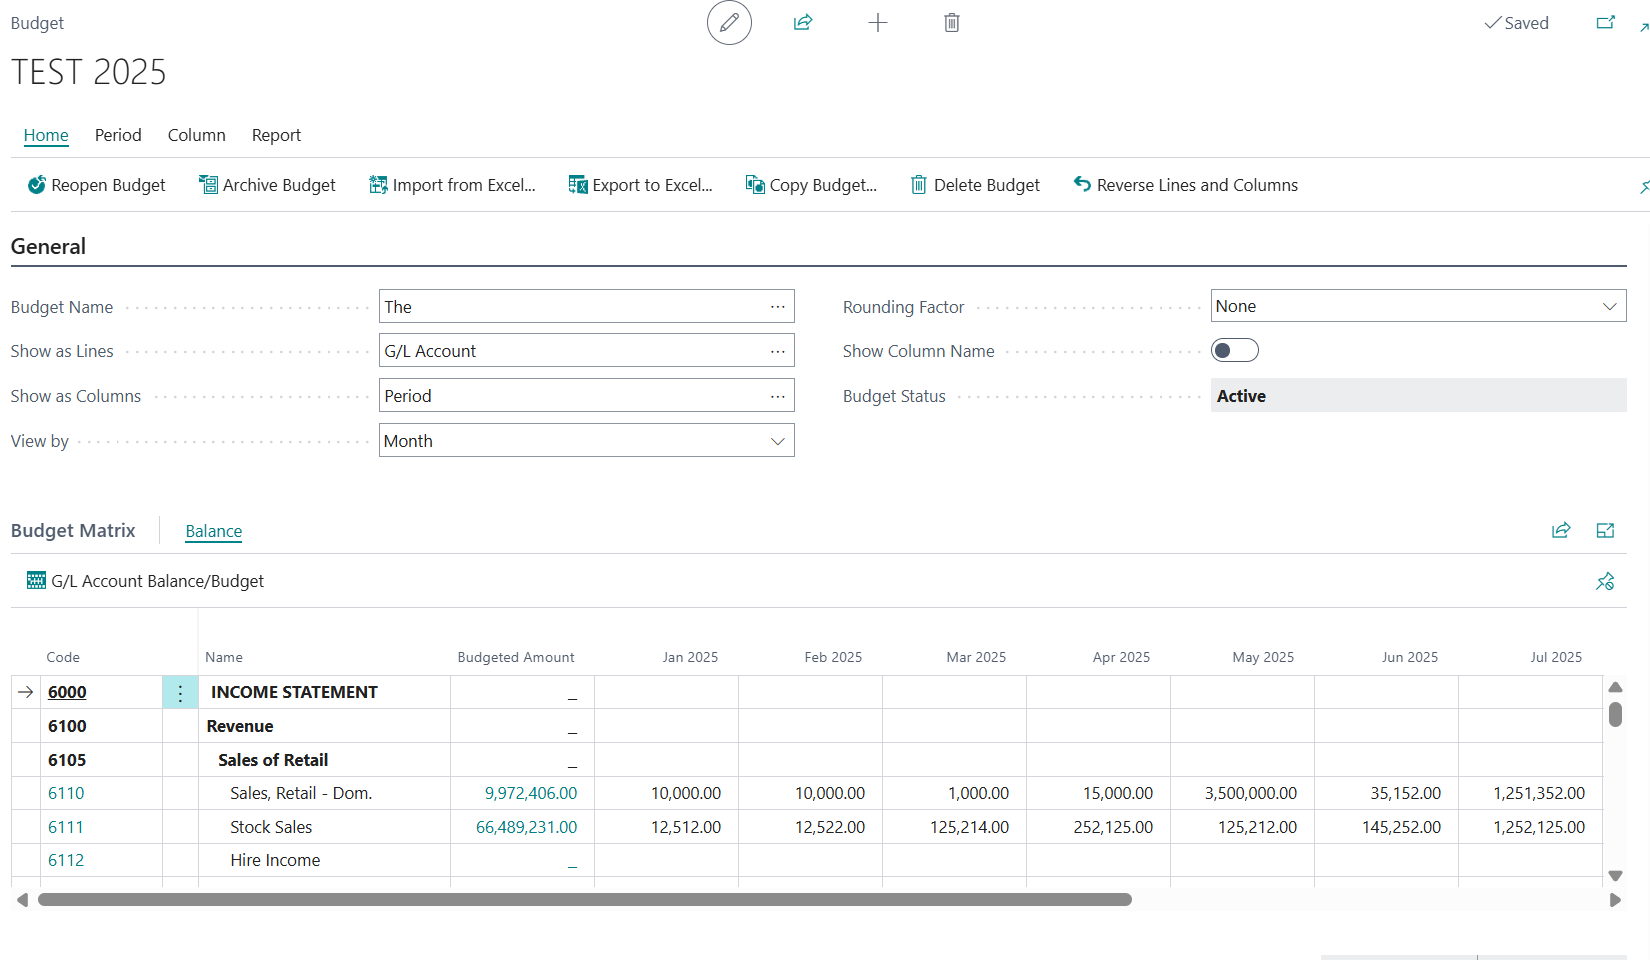This screenshot has width=1650, height=960.
Task: Click the share icon in header
Action: [803, 23]
